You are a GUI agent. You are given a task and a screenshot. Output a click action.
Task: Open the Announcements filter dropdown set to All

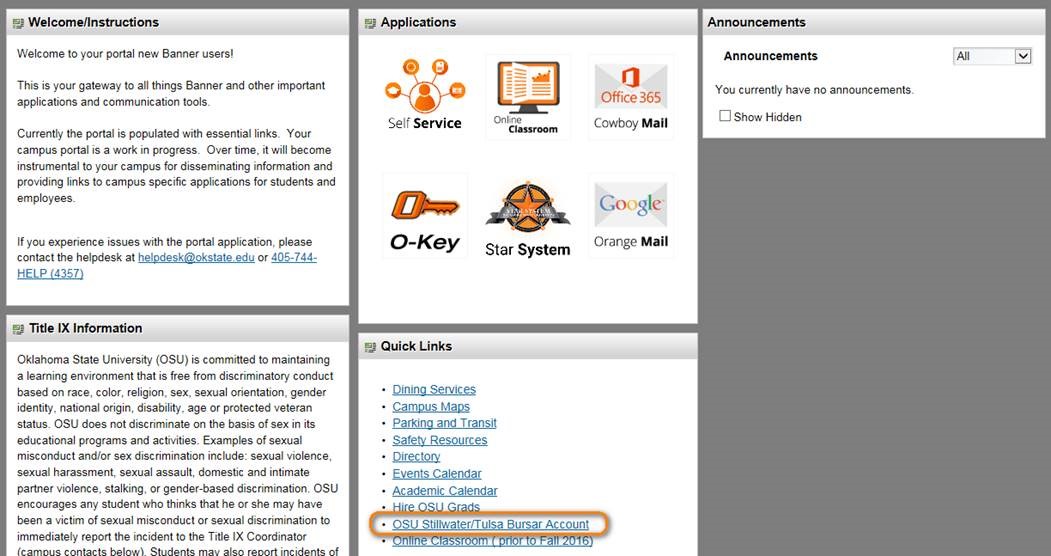992,56
